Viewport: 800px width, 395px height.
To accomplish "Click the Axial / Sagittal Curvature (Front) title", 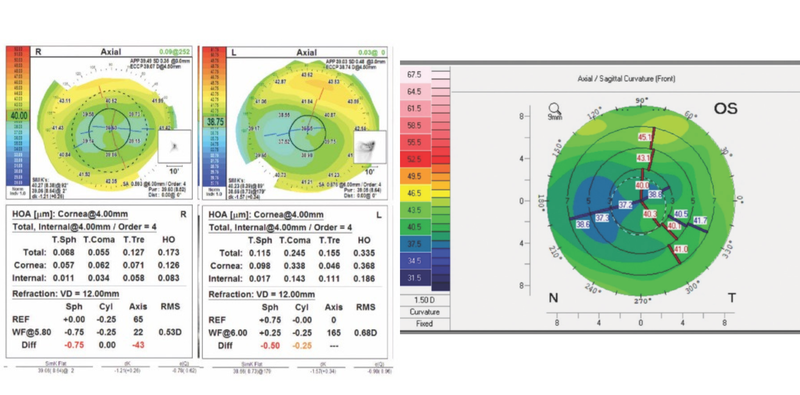I will pos(626,79).
